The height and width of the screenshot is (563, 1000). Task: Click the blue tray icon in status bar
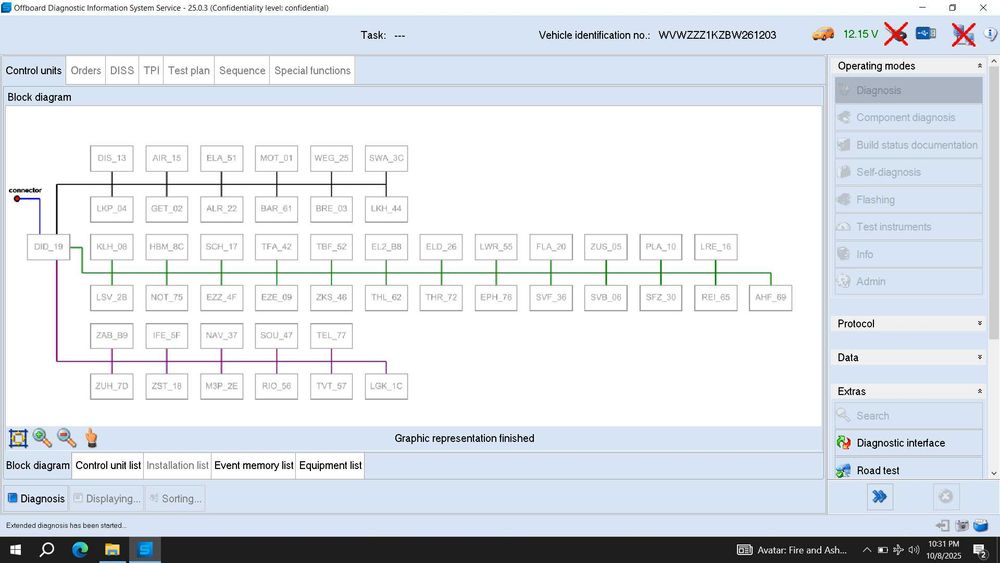(981, 525)
